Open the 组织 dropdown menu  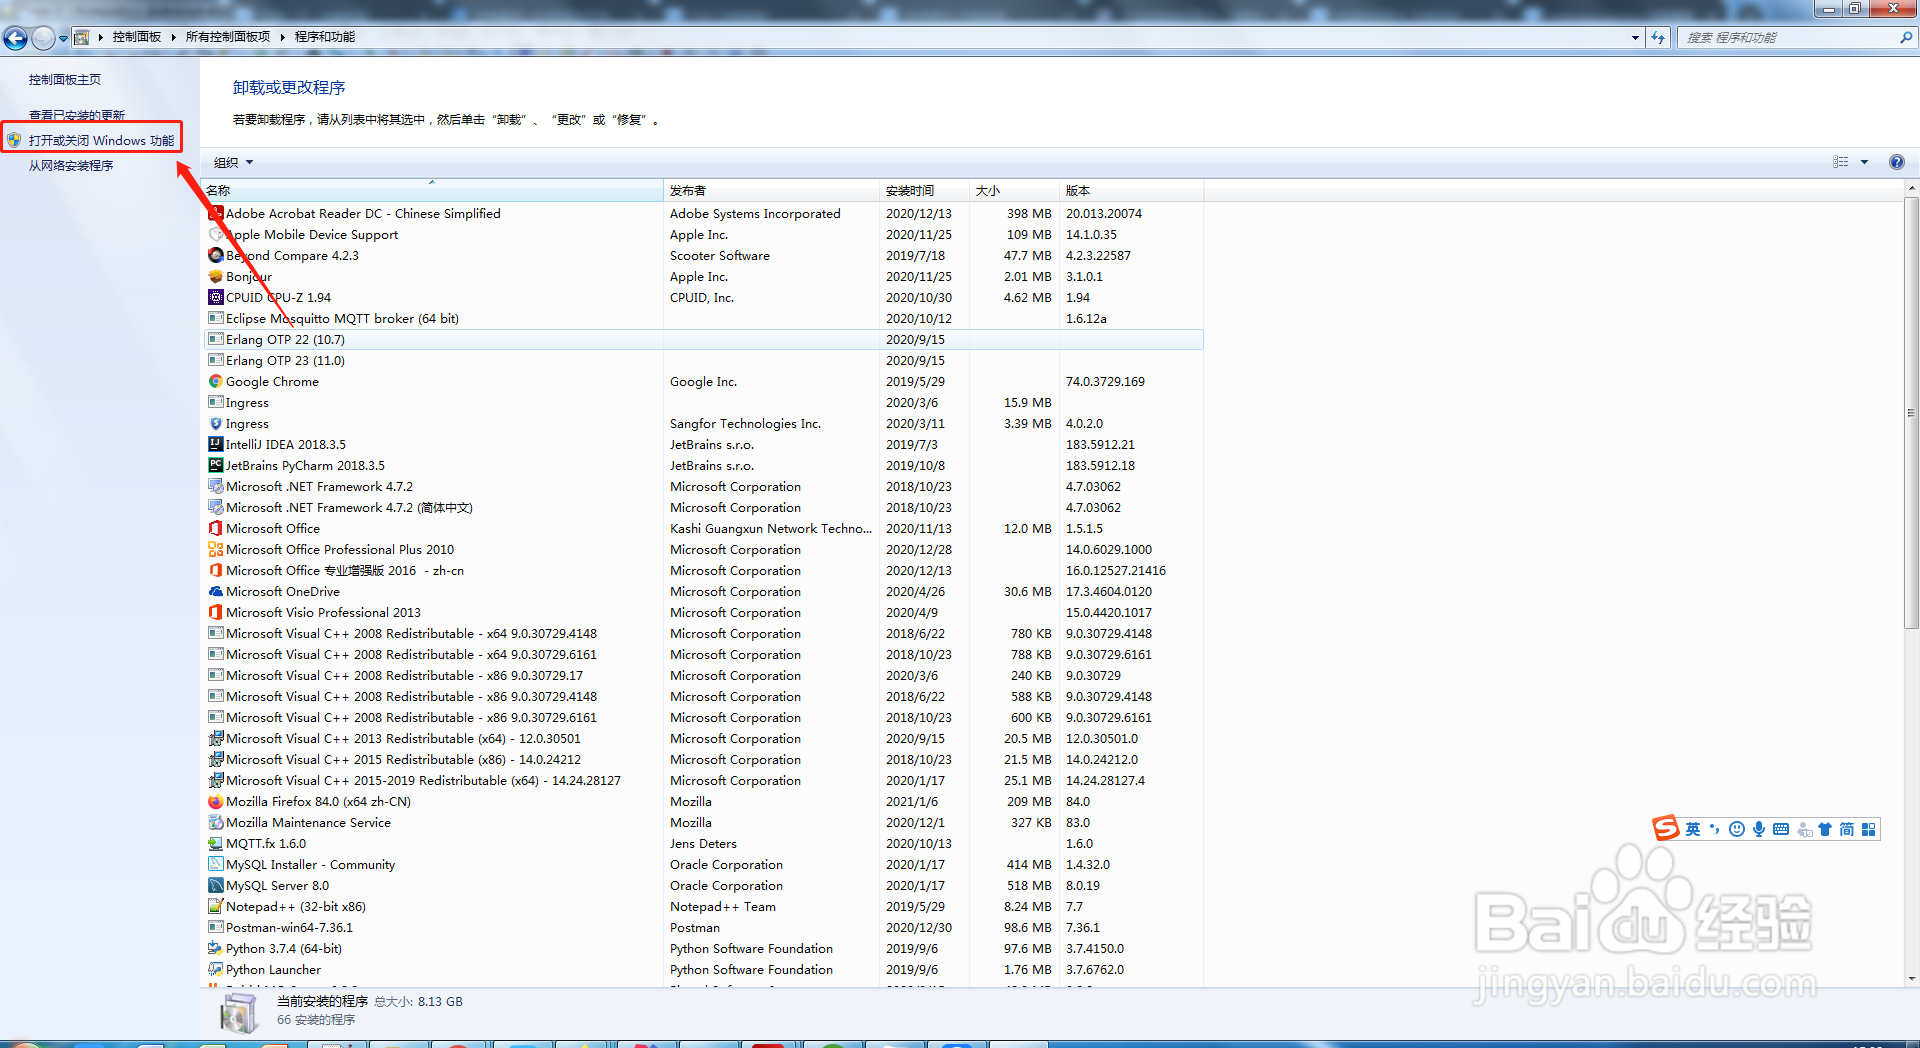233,162
